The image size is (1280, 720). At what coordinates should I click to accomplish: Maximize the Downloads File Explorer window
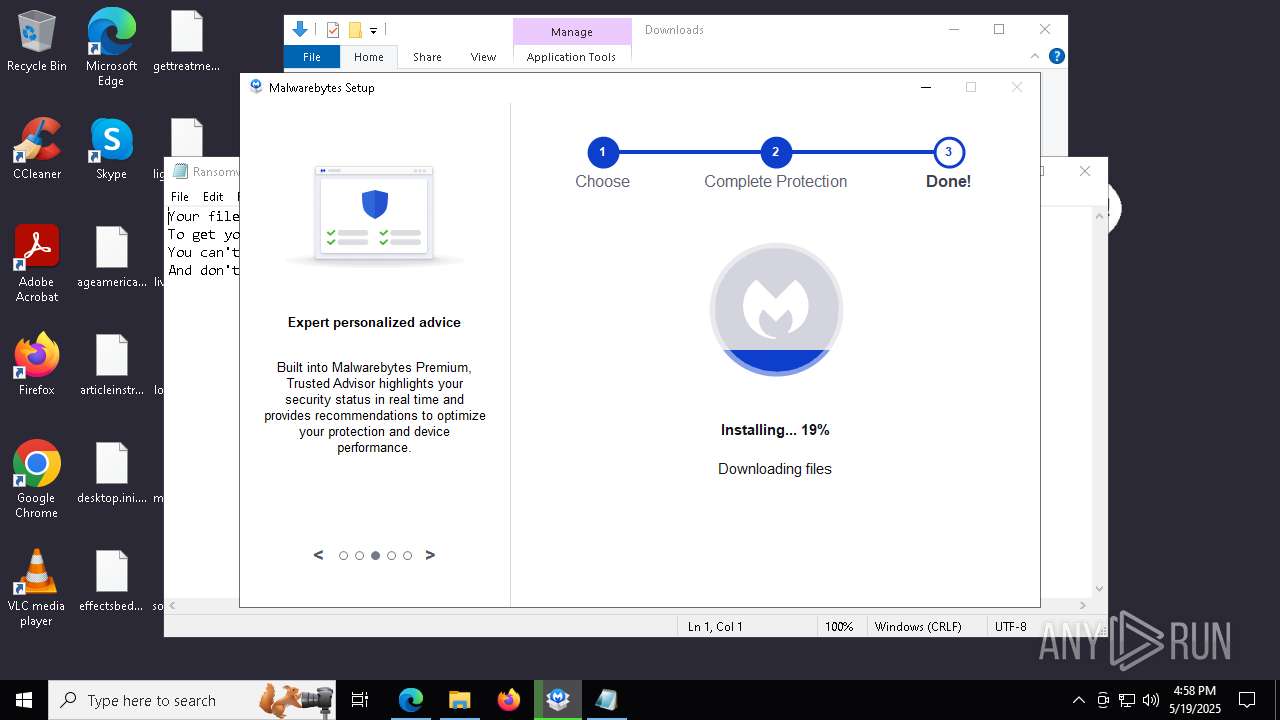coord(998,30)
